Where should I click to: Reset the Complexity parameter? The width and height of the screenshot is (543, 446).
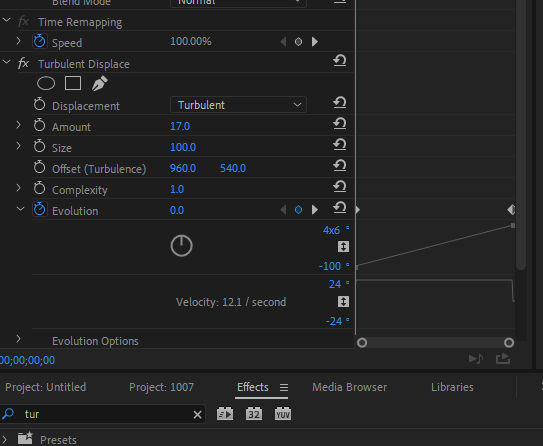point(339,187)
